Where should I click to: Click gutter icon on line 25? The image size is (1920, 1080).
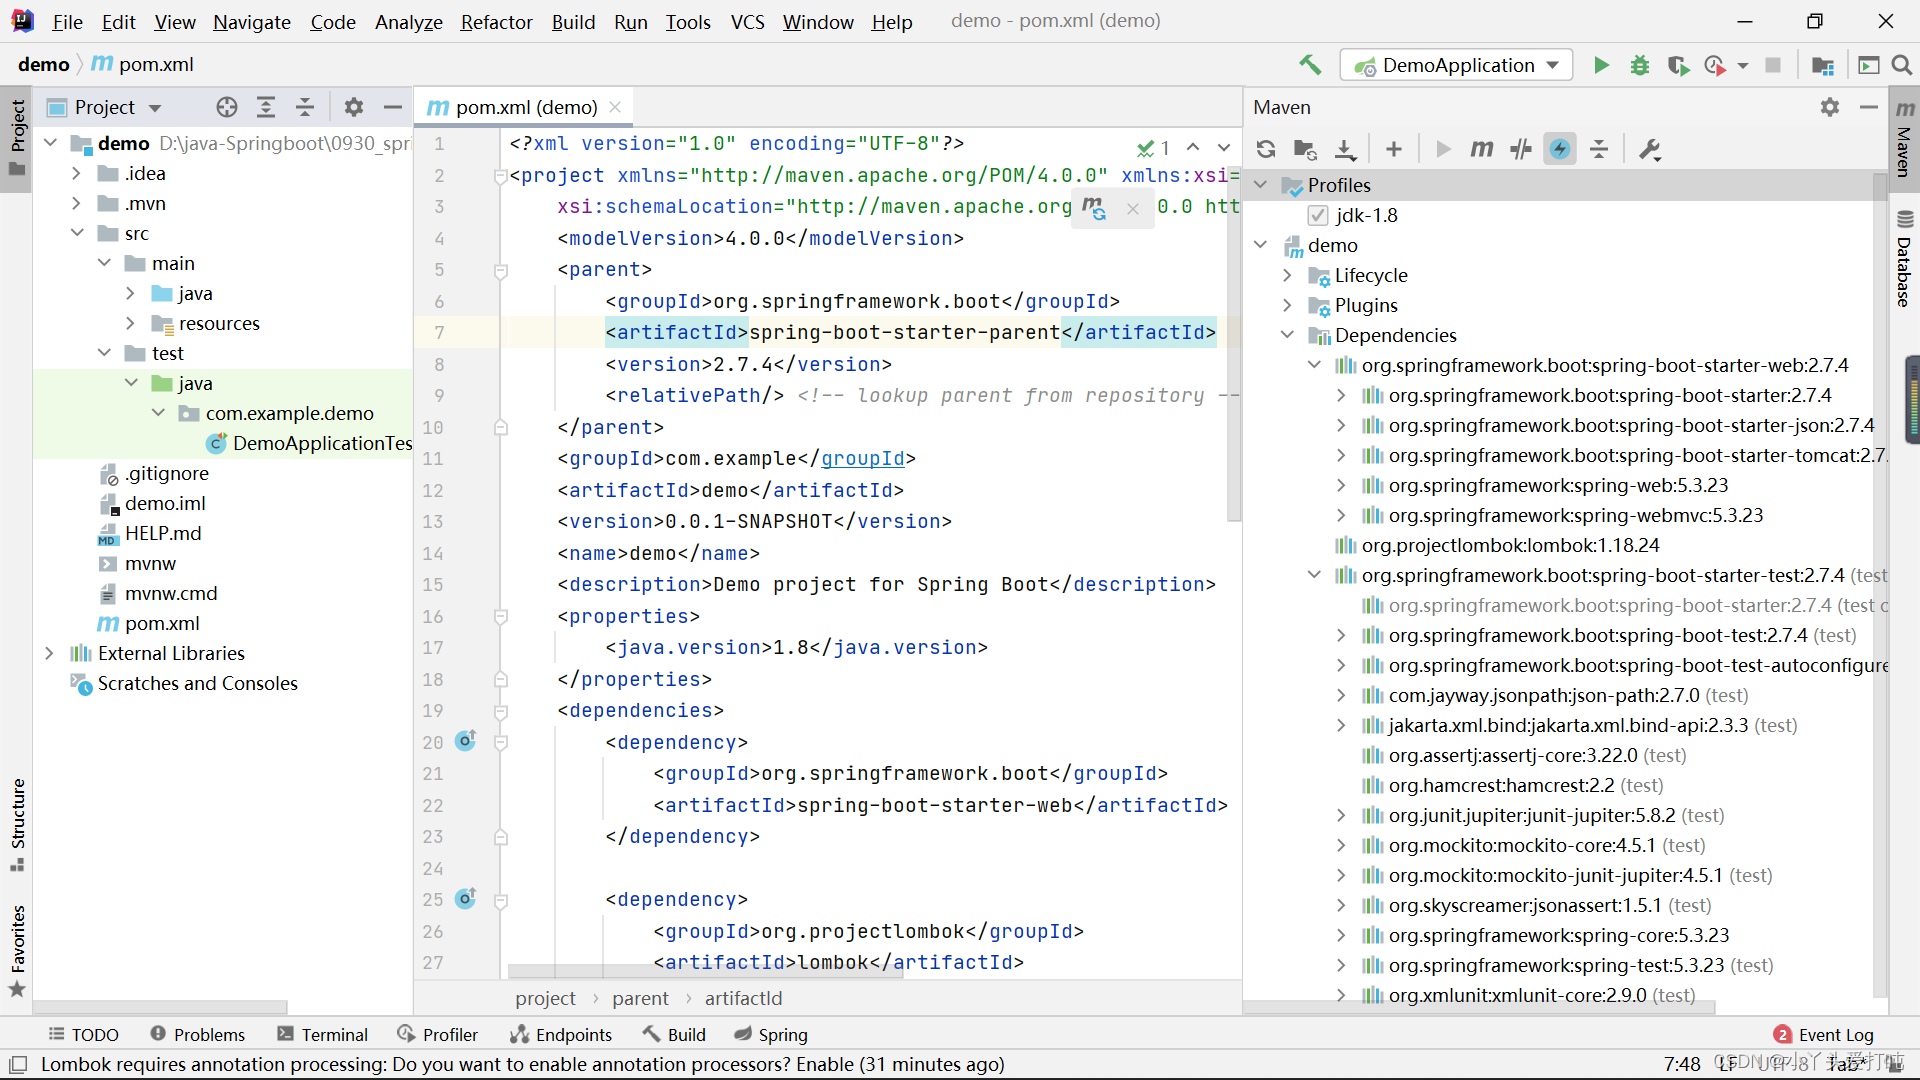[466, 898]
